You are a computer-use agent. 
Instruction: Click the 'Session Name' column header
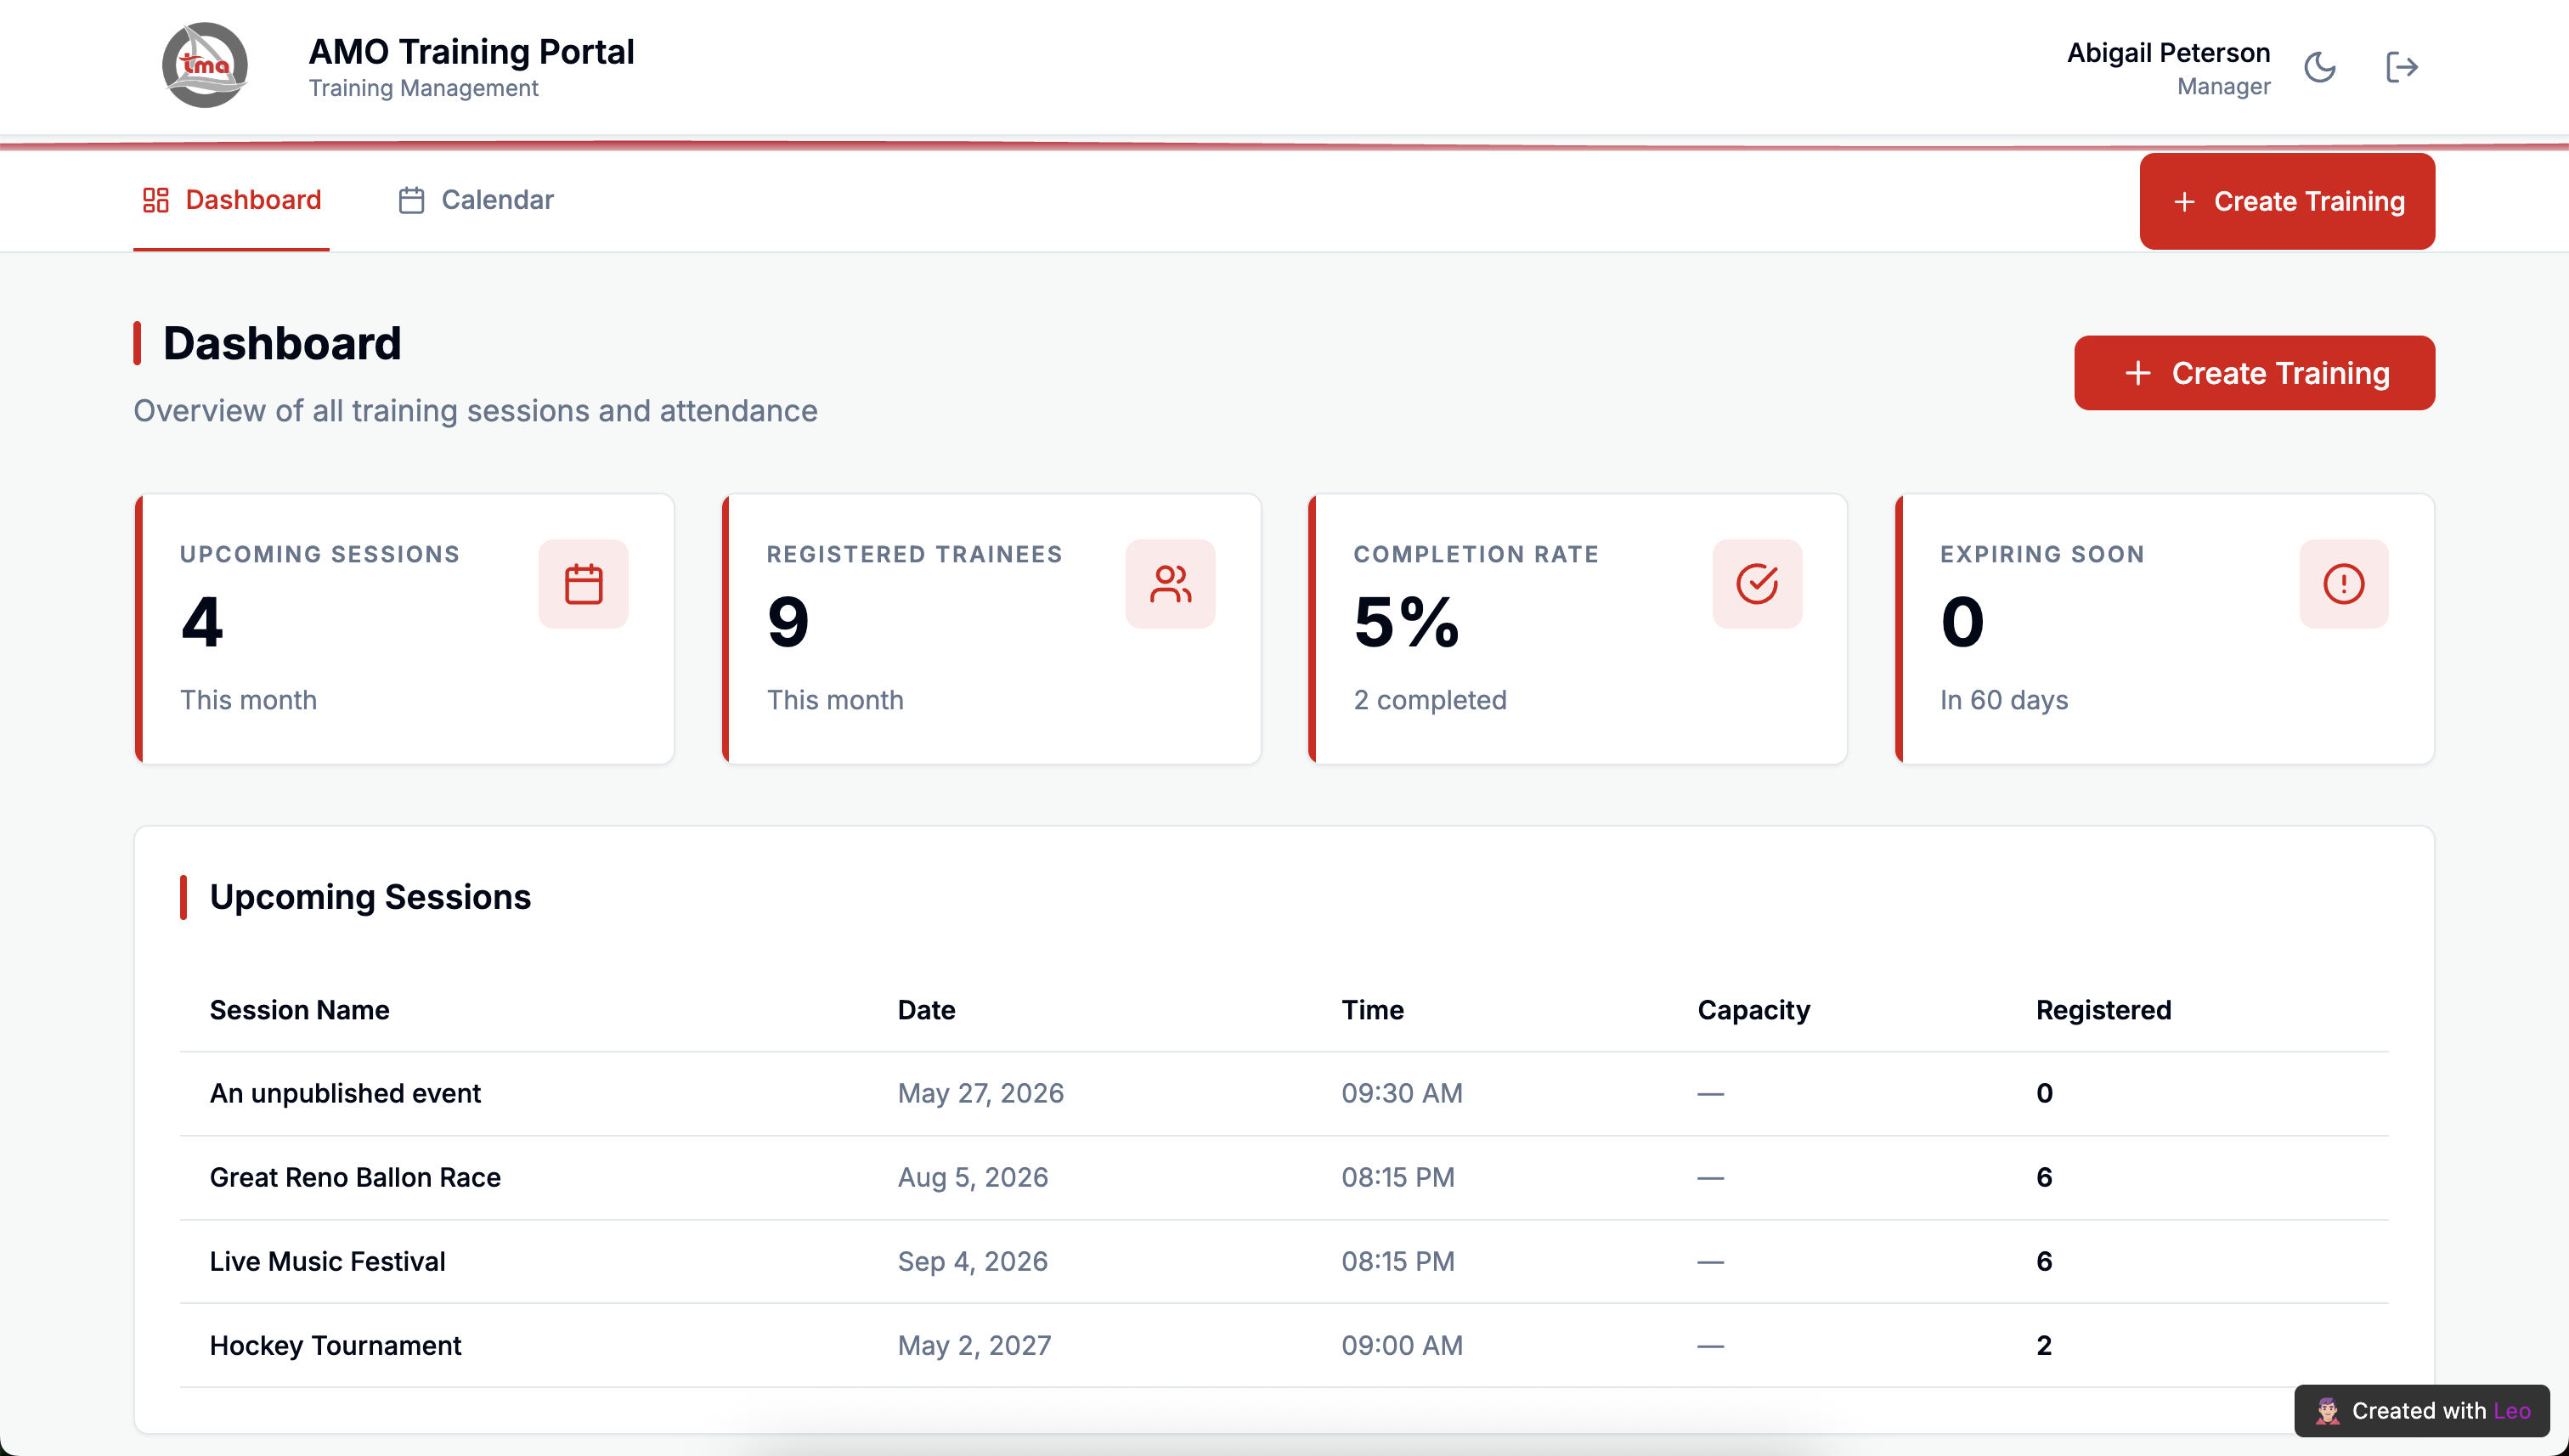click(299, 1010)
